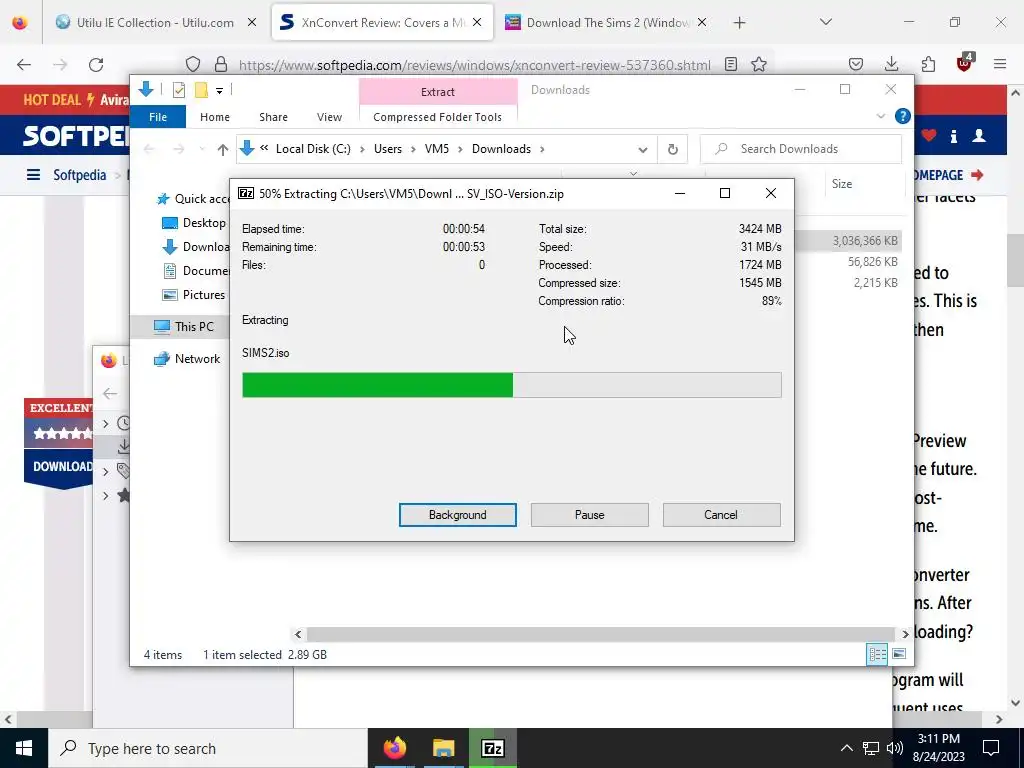Select Local Disk (C:) in breadcrumb
1024x768 pixels.
tap(313, 149)
